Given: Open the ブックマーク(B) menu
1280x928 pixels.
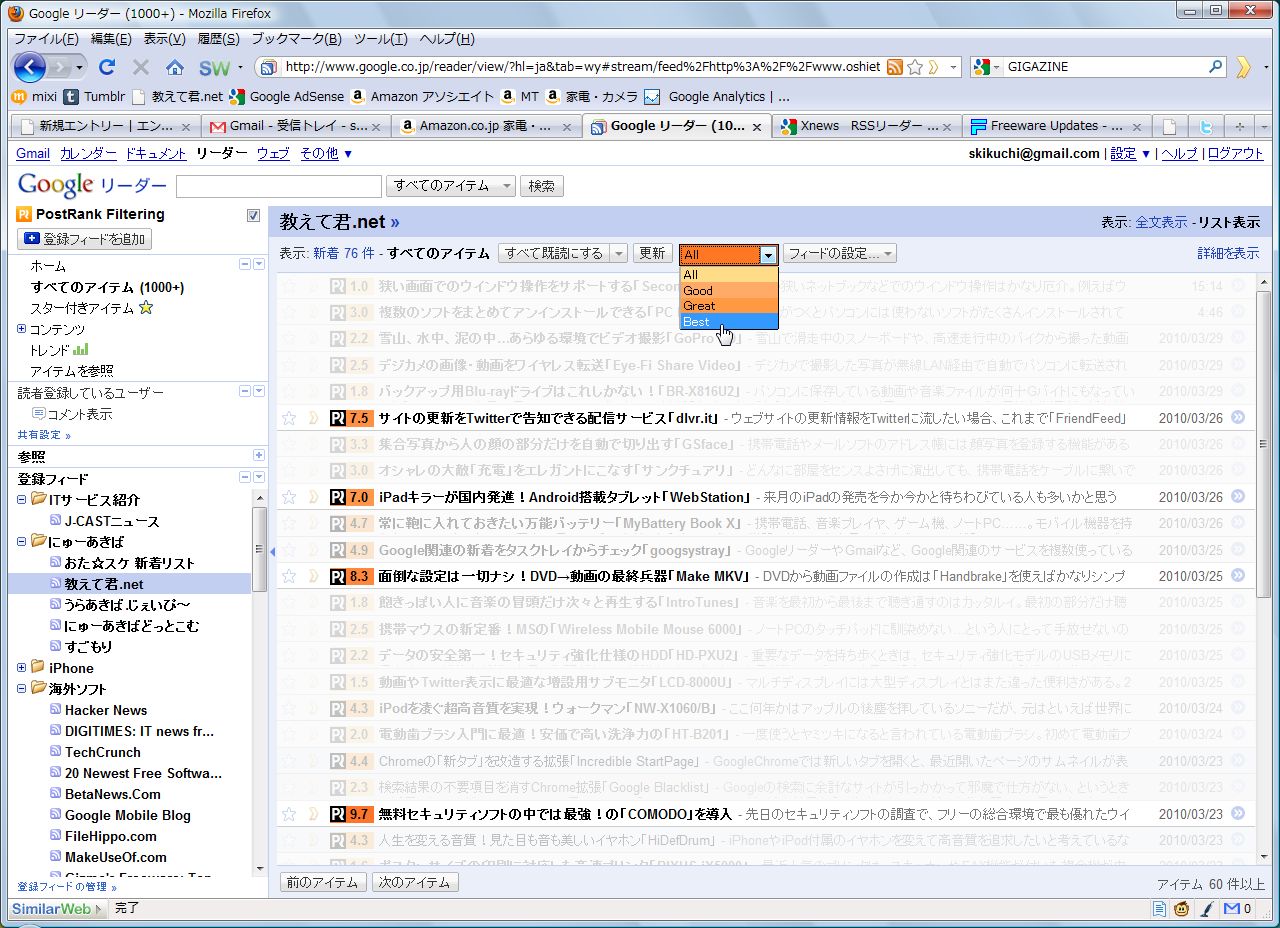Looking at the screenshot, I should pos(296,39).
